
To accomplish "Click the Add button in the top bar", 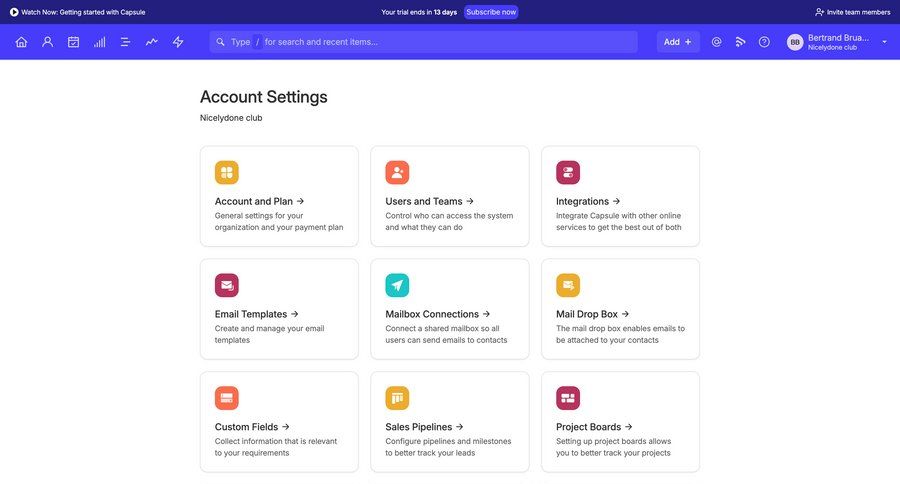I will [x=678, y=42].
